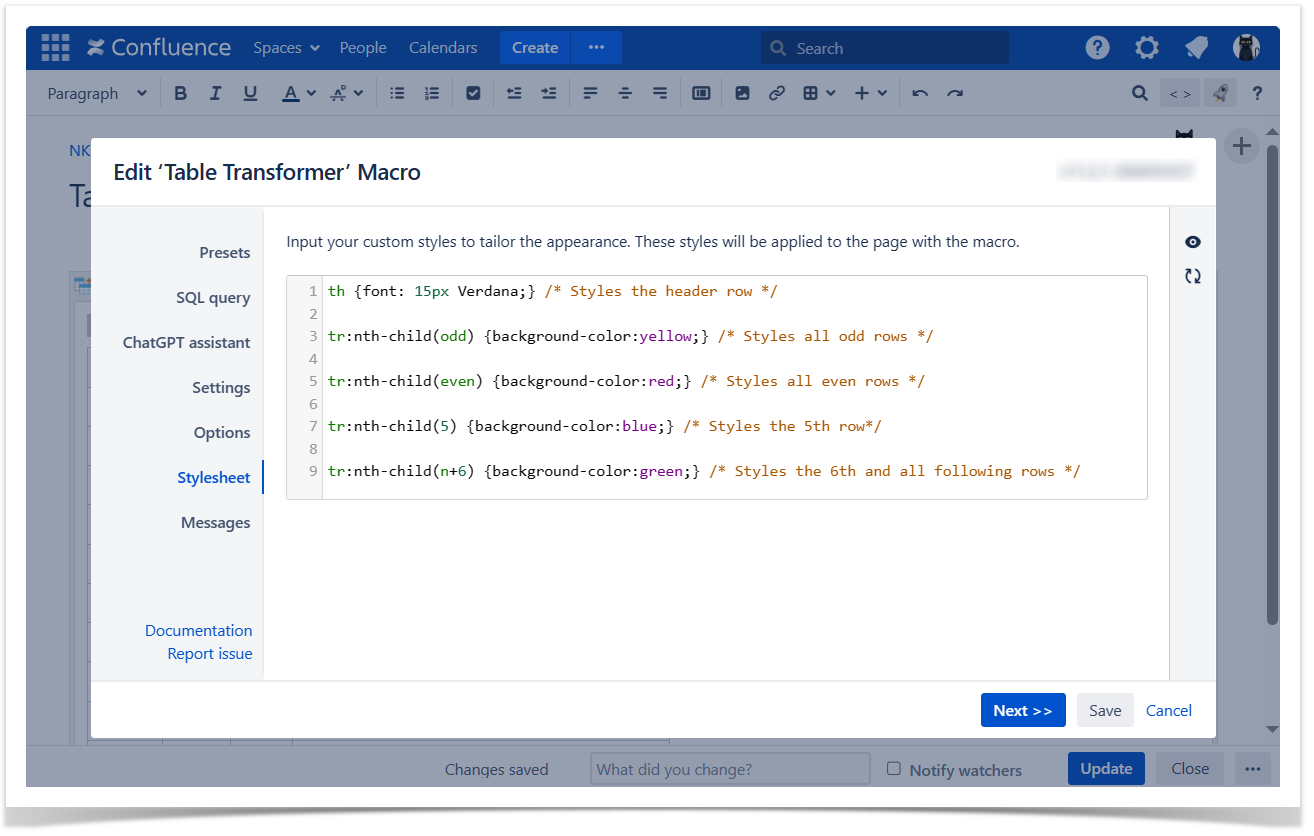Toggle bold formatting in the editor toolbar
The width and height of the screenshot is (1314, 836).
[180, 93]
